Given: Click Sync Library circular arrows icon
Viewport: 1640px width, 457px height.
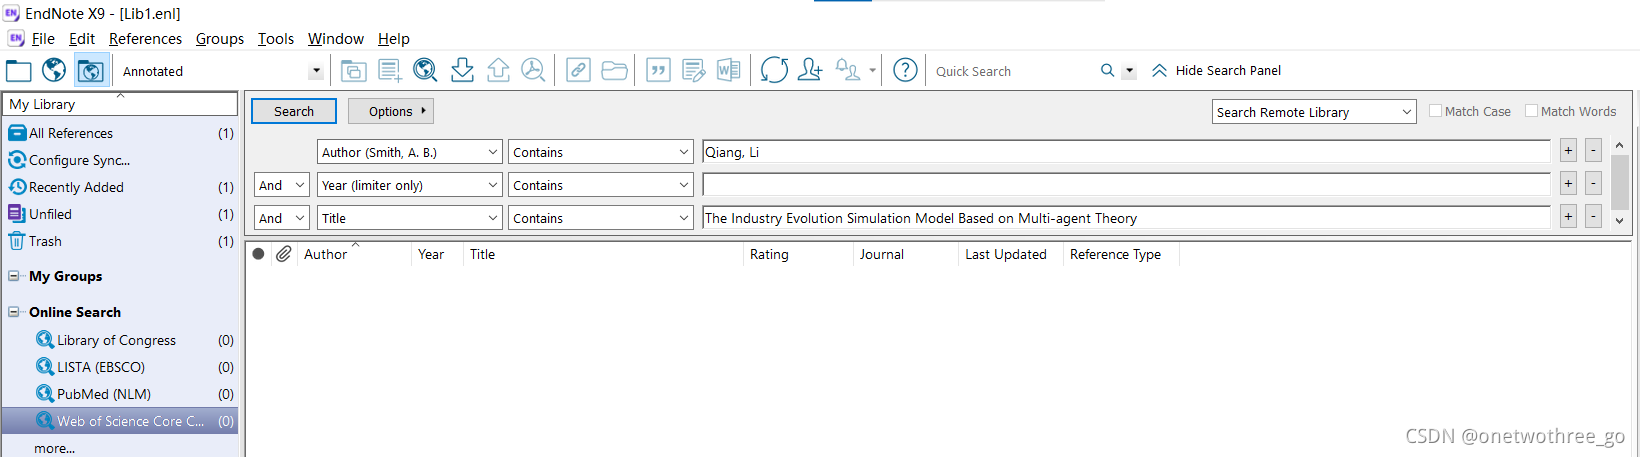Looking at the screenshot, I should coord(774,70).
